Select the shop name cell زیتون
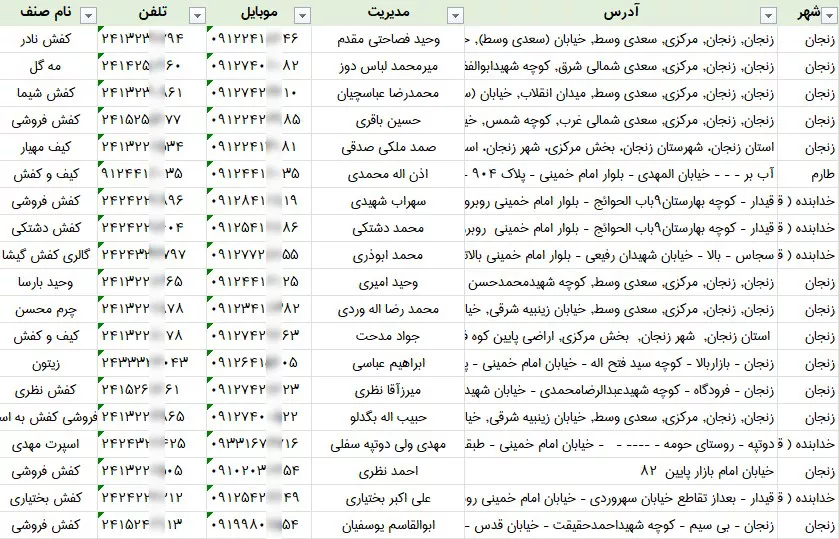 click(x=49, y=363)
